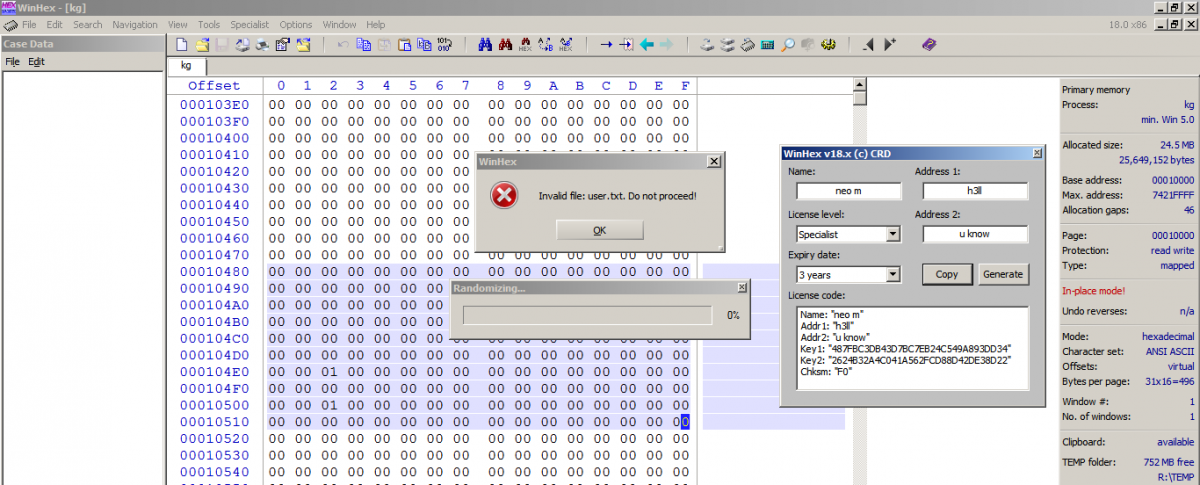Click the purple Help book icon
1200x485 pixels.
point(929,45)
